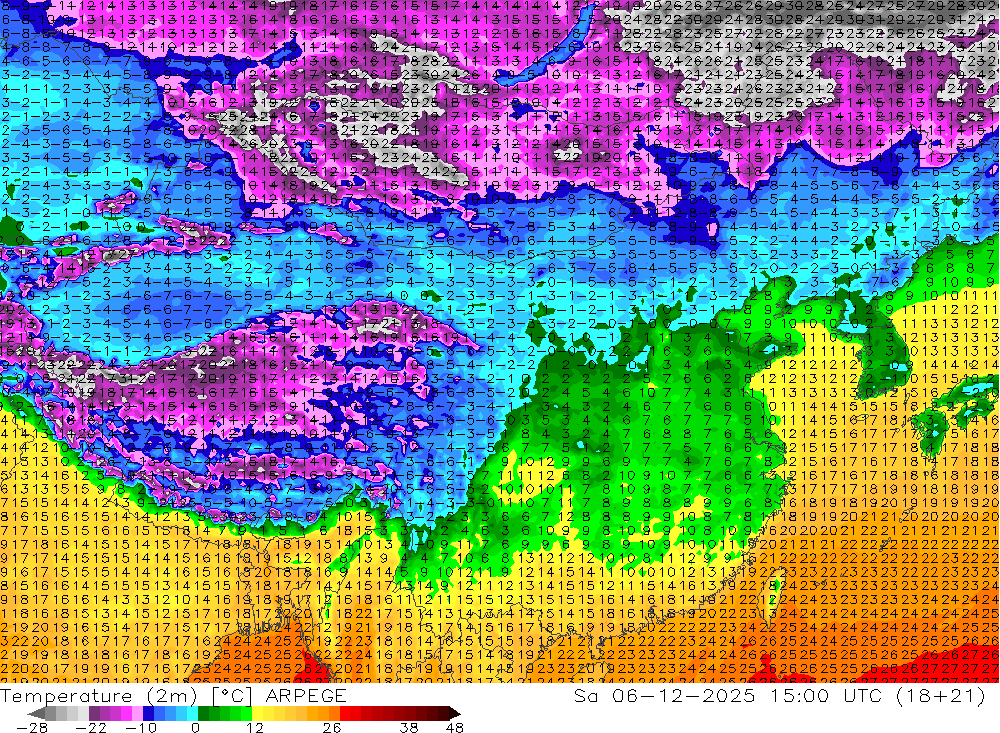Viewport: 1000px width, 733px height.
Task: Click the 38 label on the legend
Action: point(409,727)
